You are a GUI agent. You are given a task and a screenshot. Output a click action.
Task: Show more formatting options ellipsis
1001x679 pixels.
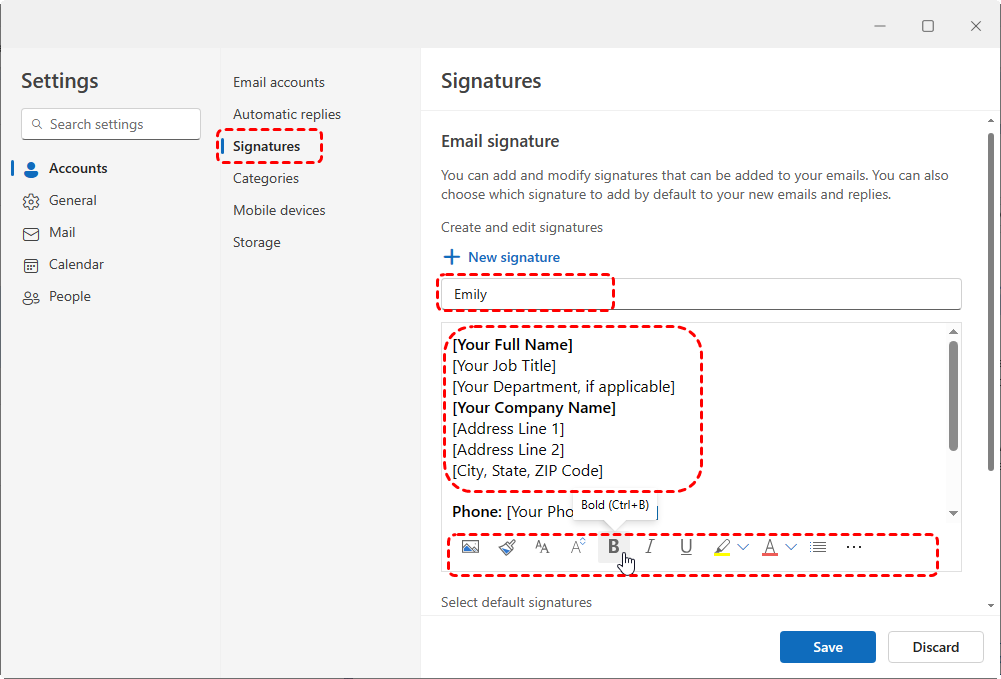point(853,547)
